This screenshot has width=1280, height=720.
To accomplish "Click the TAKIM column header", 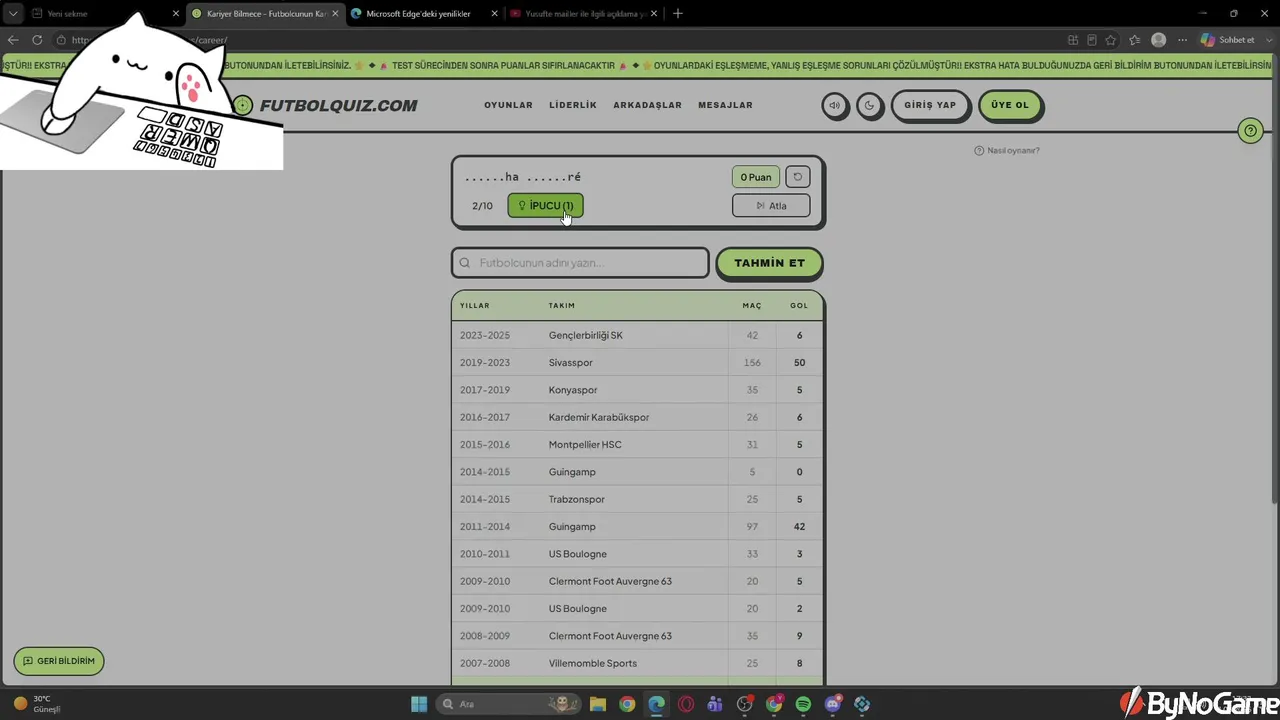I will coord(562,305).
